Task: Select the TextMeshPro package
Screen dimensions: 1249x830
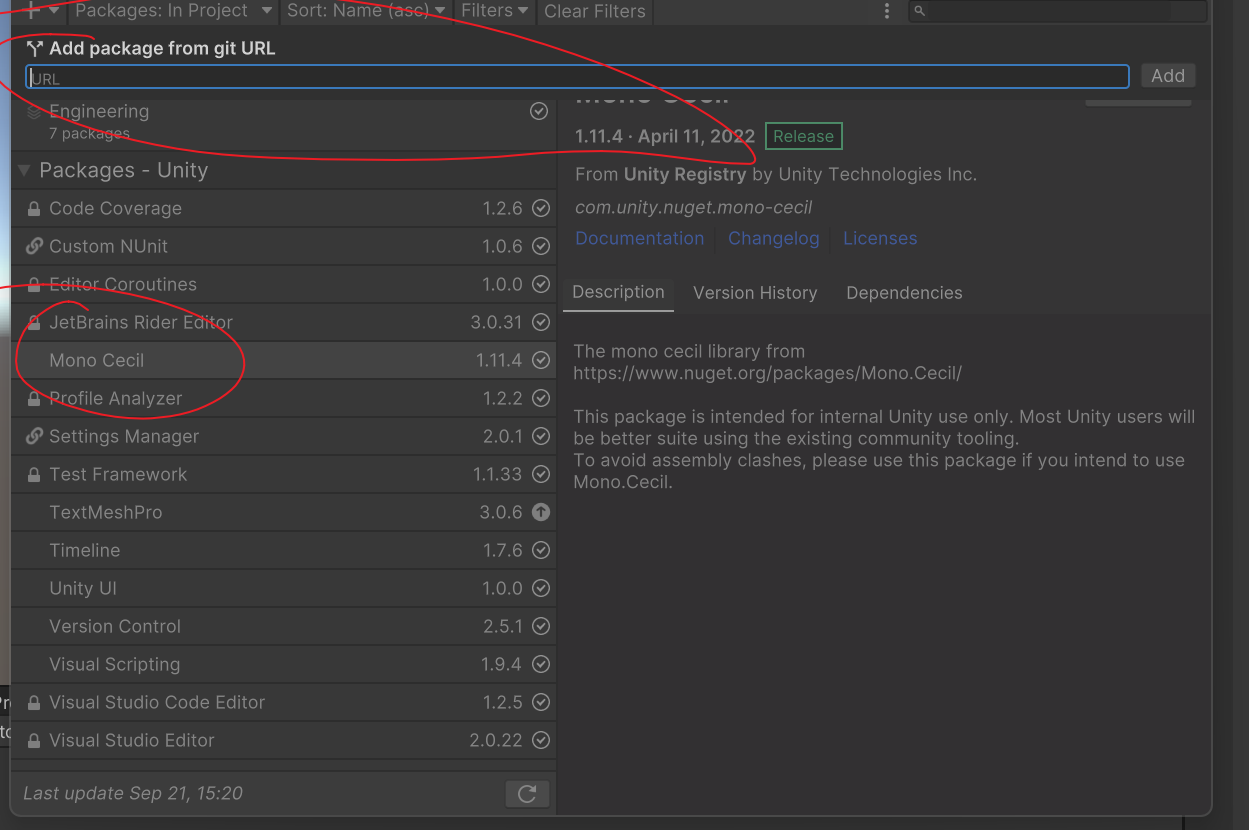Action: (284, 513)
